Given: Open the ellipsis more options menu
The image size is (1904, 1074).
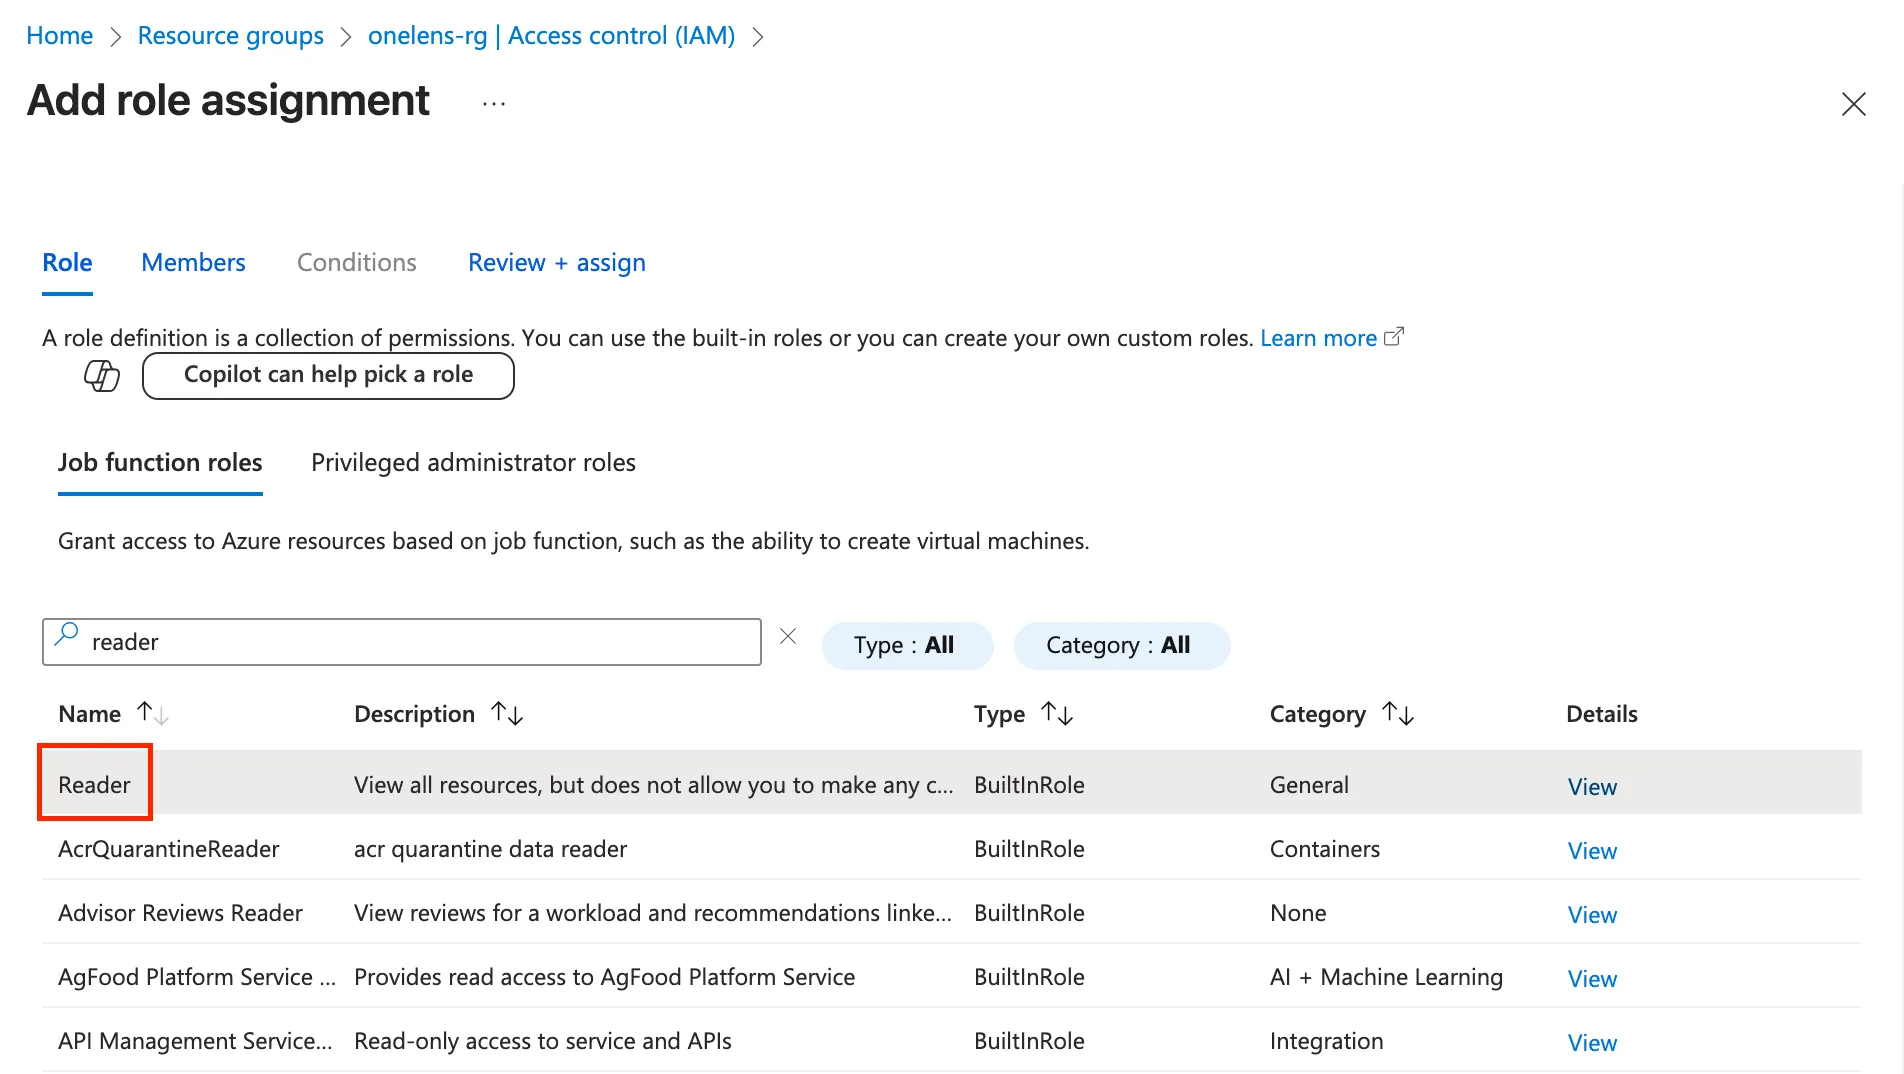Looking at the screenshot, I should (x=494, y=104).
